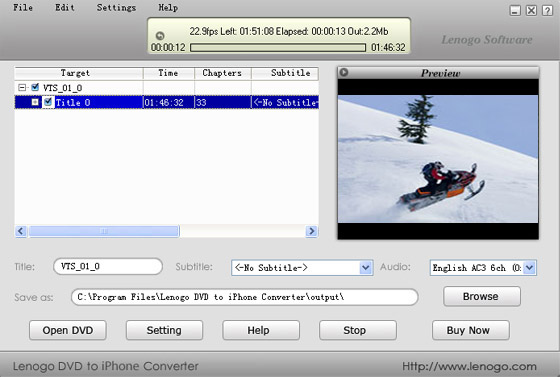
Task: Open the File menu
Action: pyautogui.click(x=23, y=7)
